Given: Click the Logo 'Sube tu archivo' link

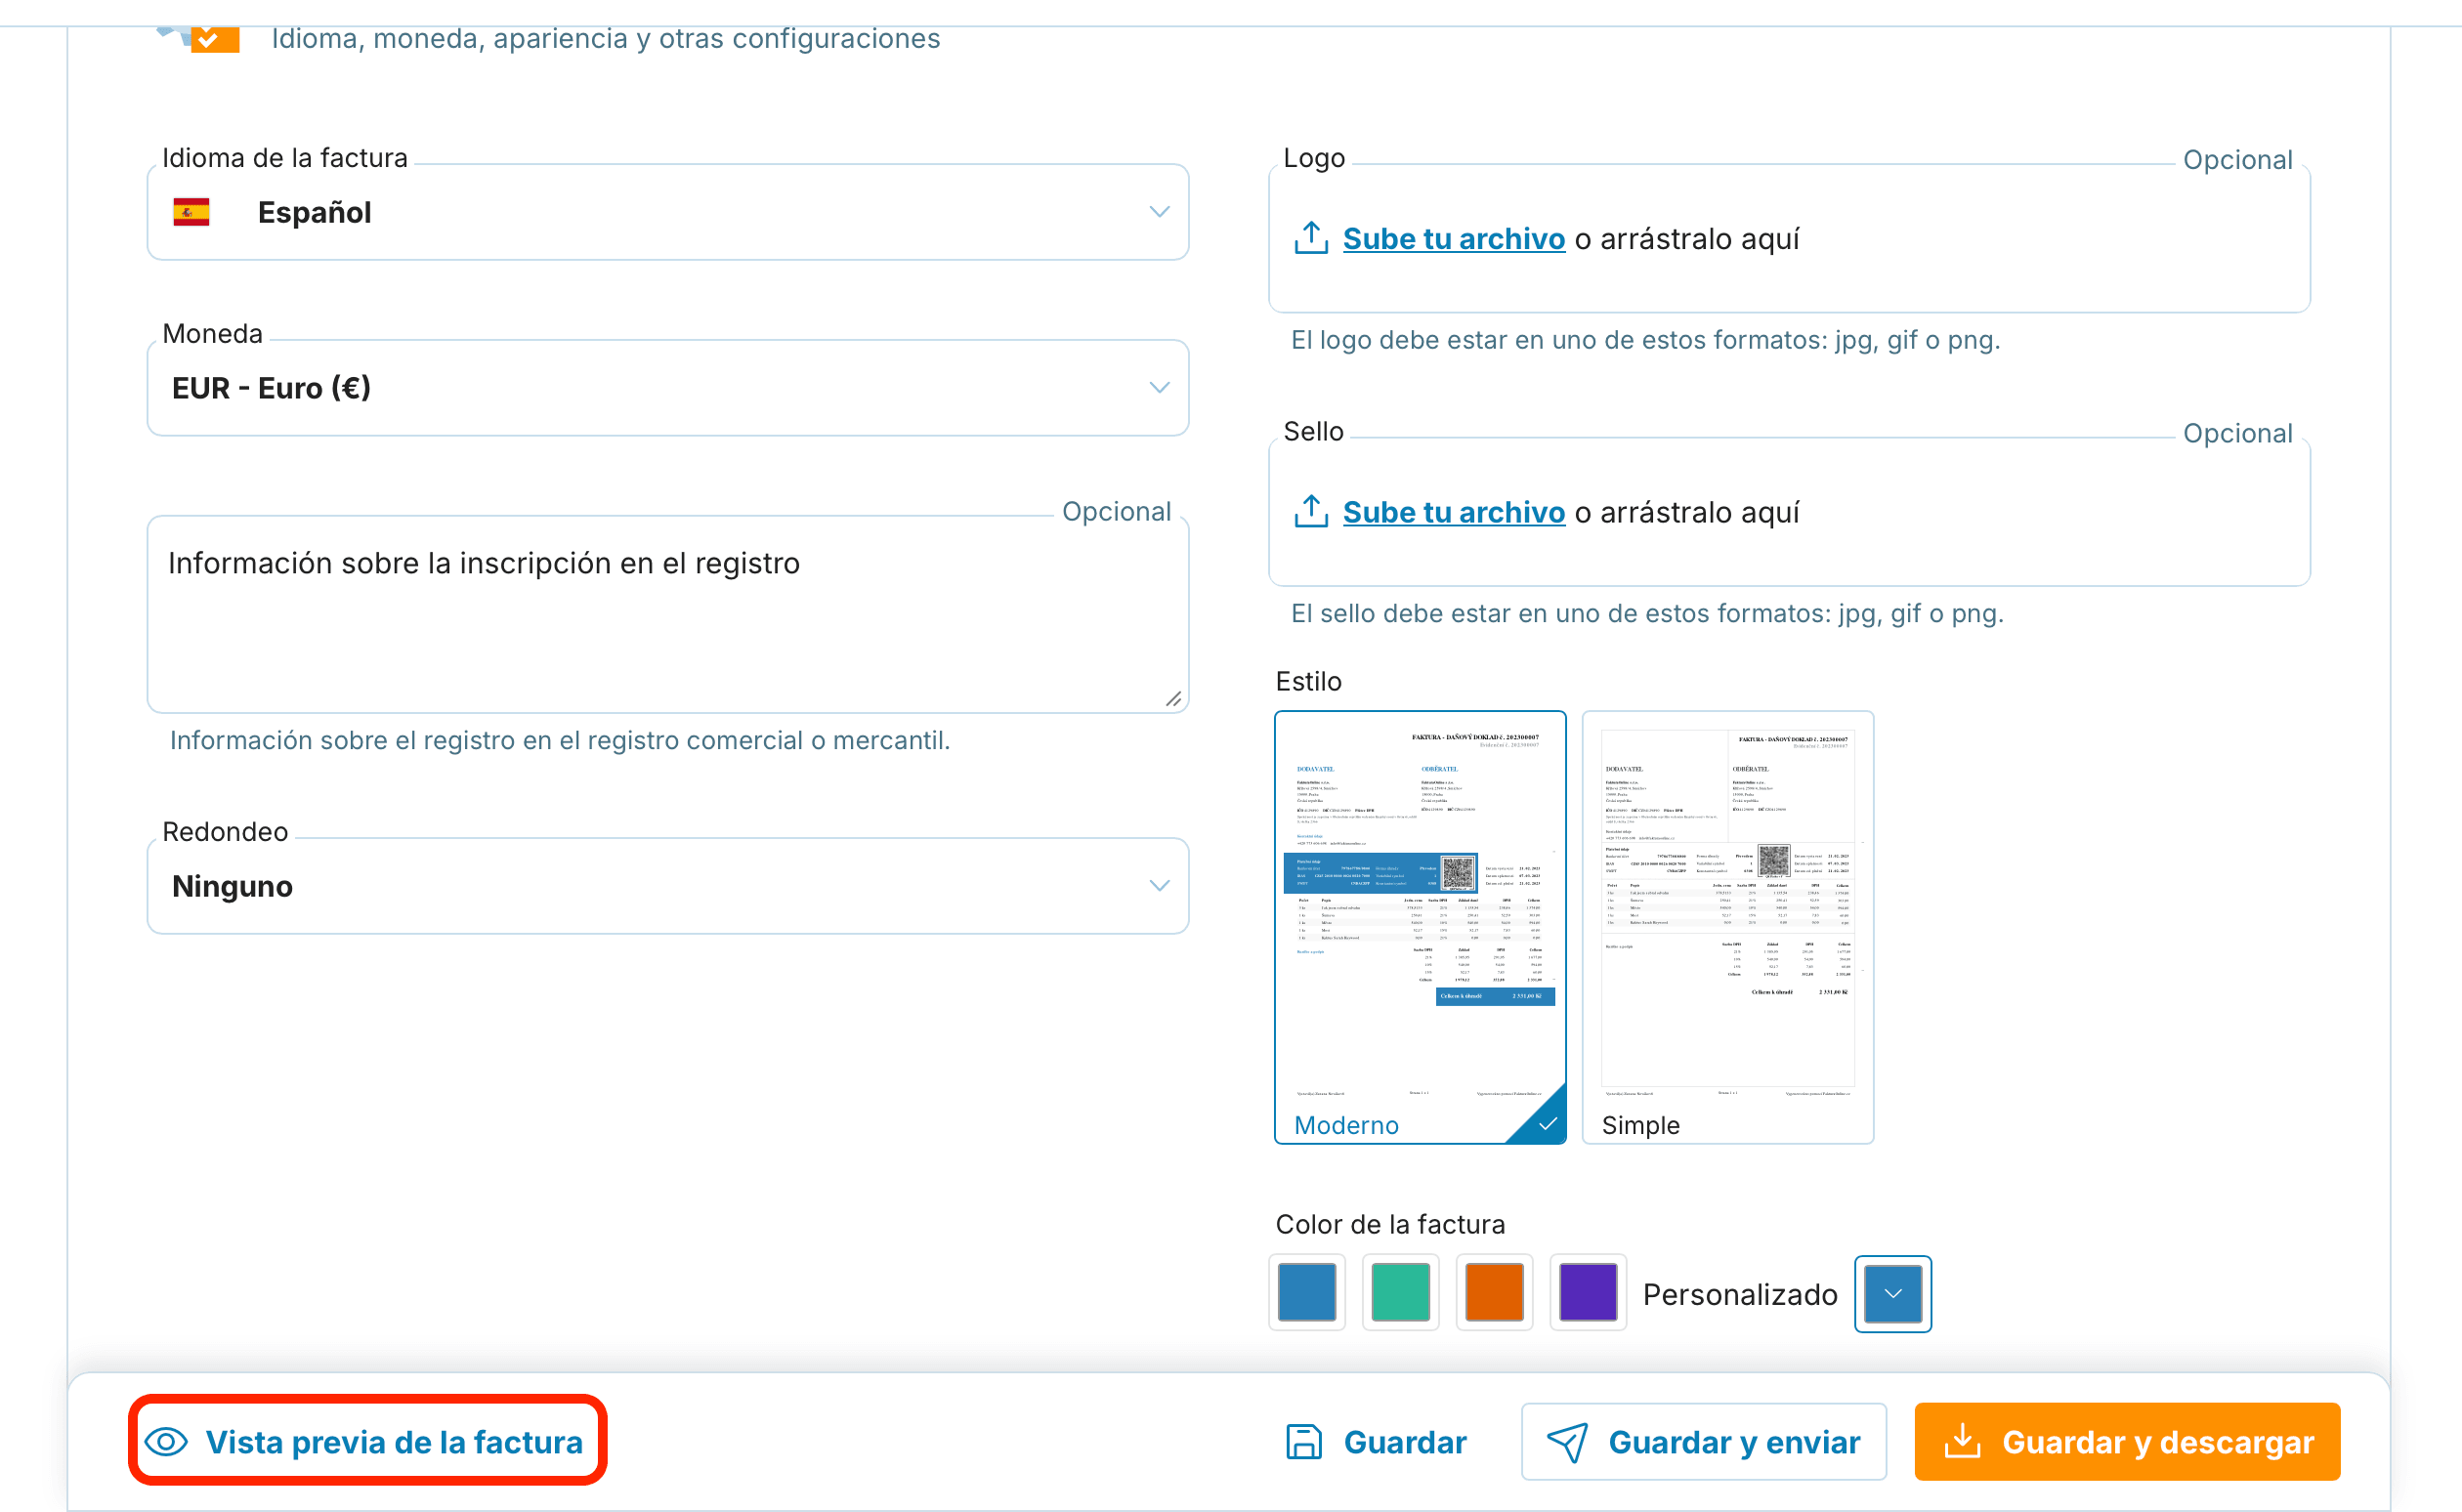Looking at the screenshot, I should coord(1453,239).
